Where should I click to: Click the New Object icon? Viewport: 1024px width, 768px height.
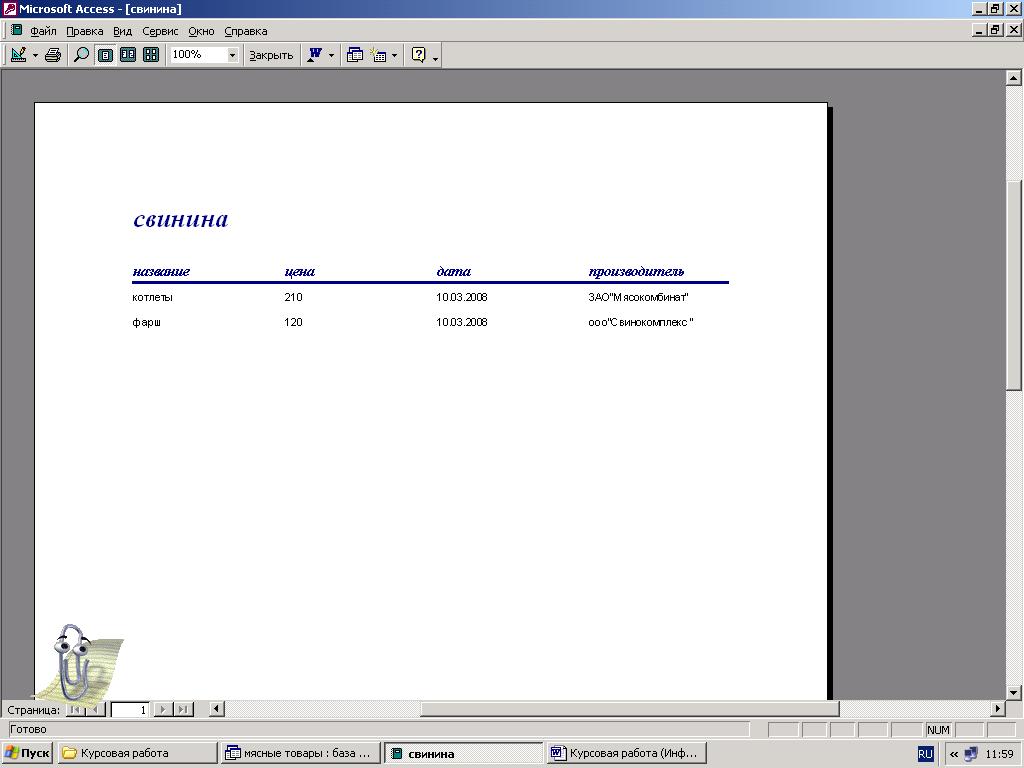tap(379, 55)
